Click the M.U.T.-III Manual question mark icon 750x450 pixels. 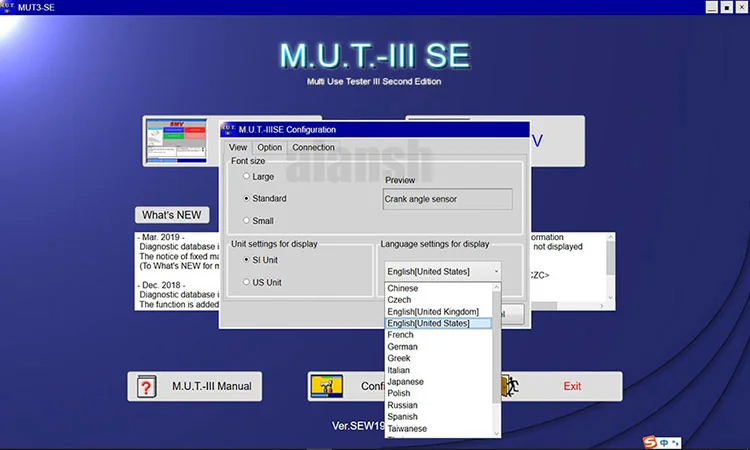click(146, 386)
